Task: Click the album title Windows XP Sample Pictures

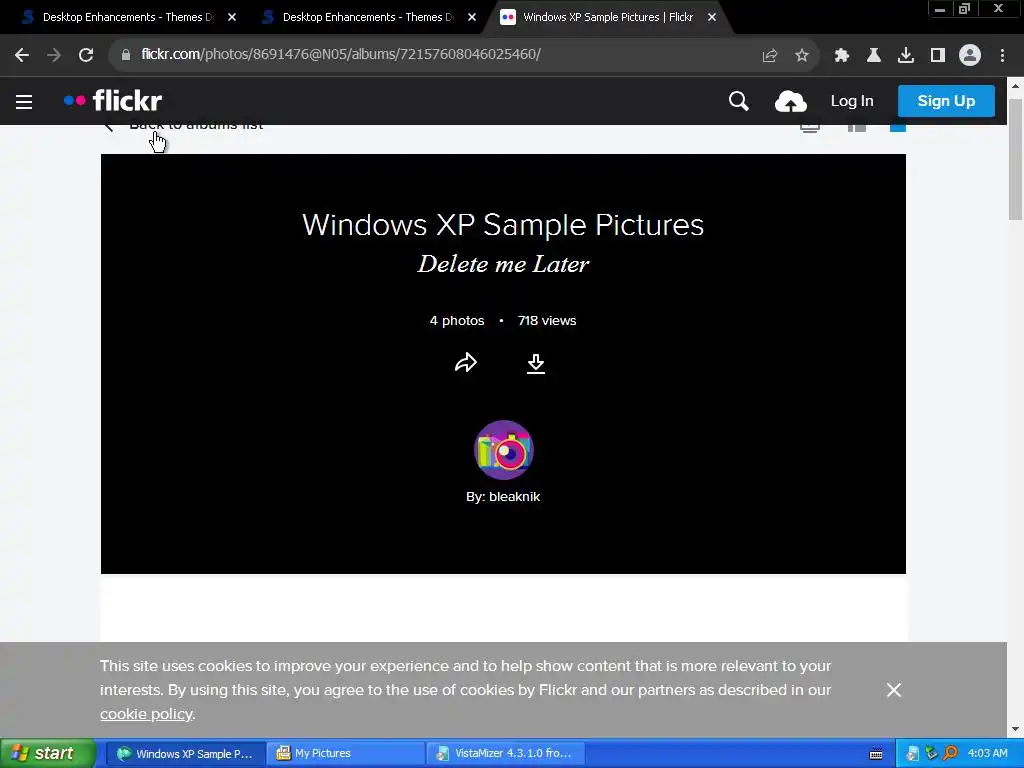Action: click(503, 225)
